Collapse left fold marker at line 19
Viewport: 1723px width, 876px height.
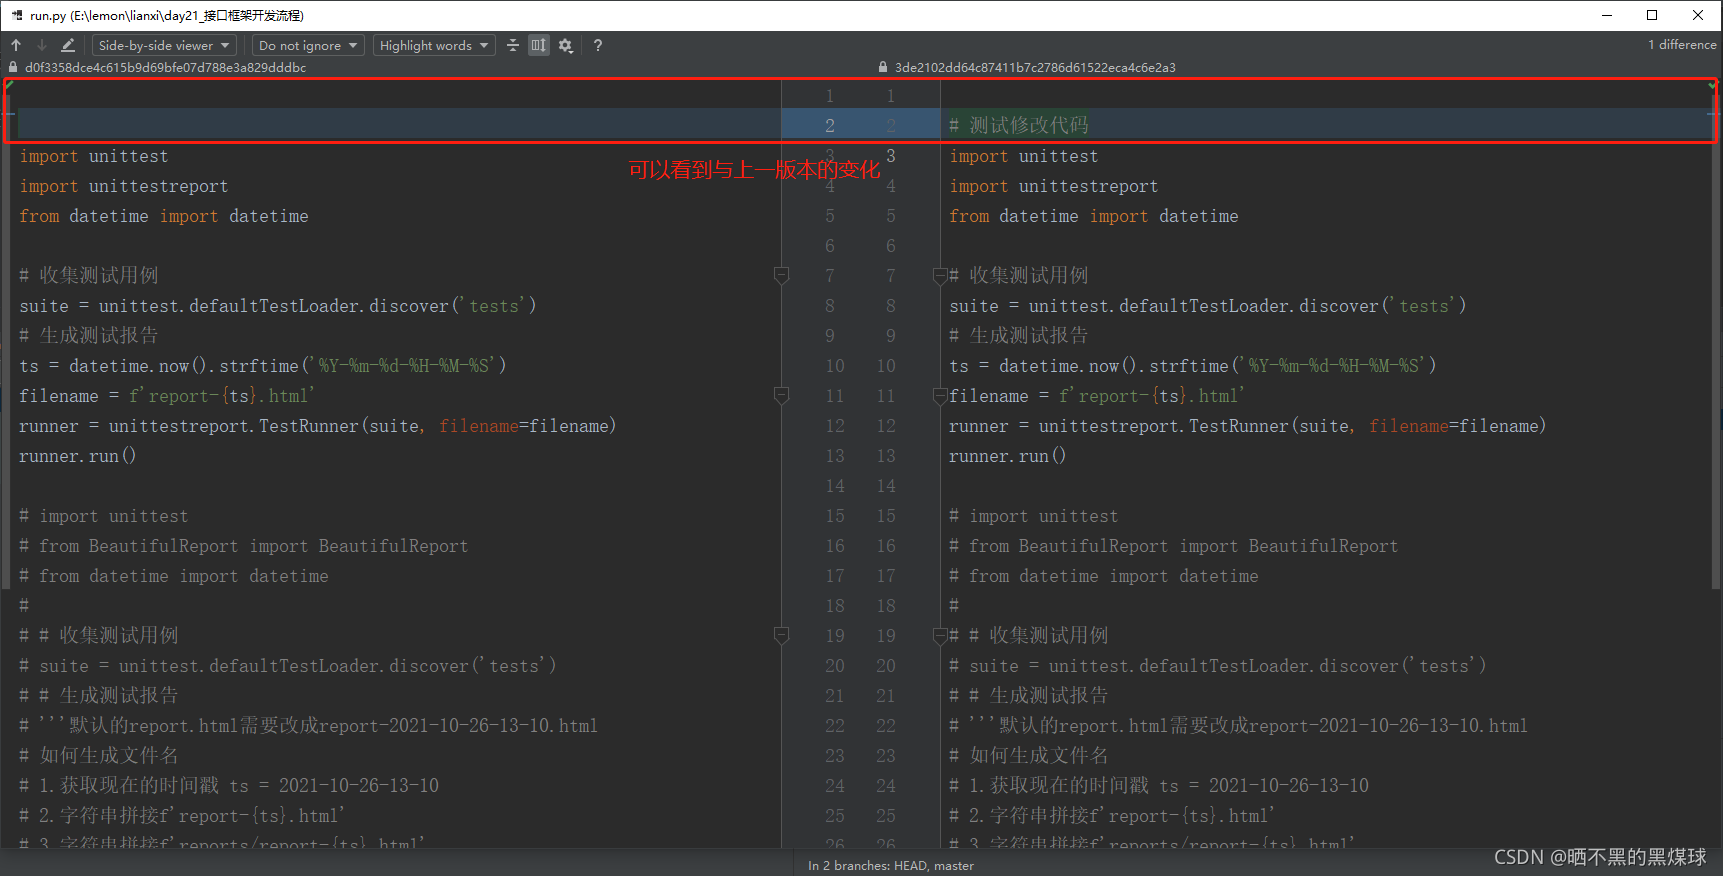(x=782, y=635)
